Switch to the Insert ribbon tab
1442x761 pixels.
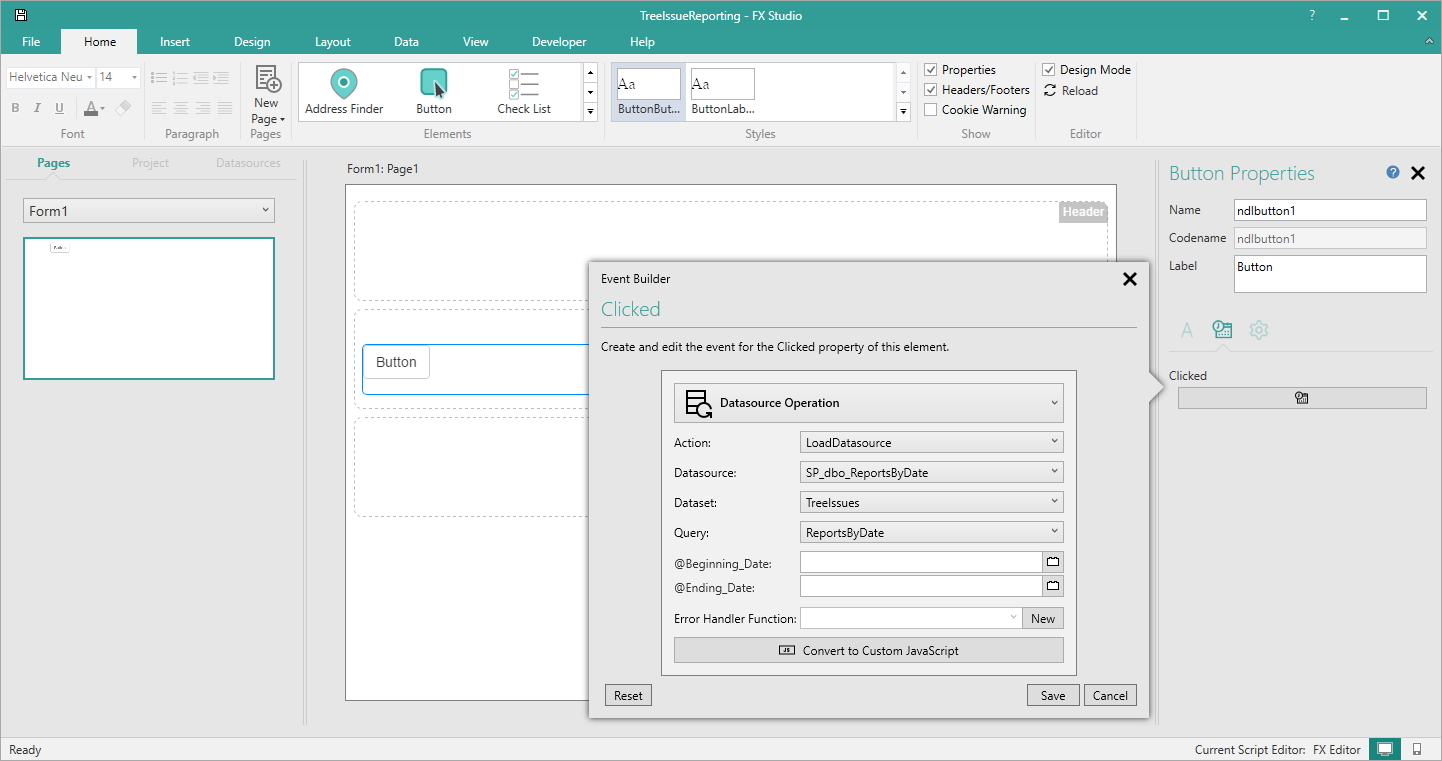(175, 42)
